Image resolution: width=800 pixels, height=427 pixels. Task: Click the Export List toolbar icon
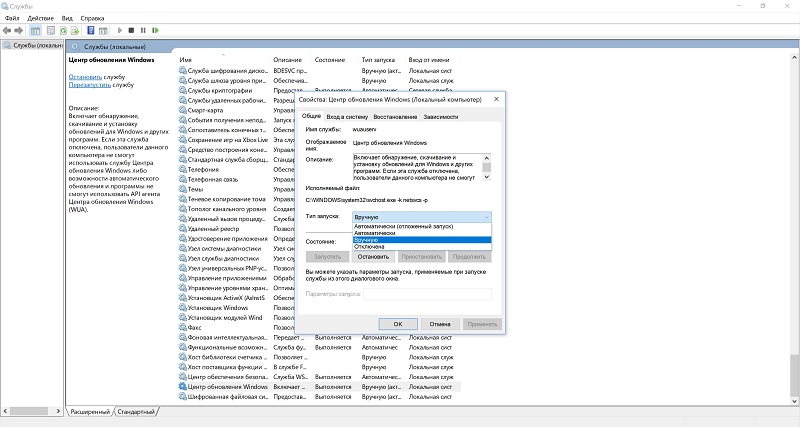coord(75,31)
